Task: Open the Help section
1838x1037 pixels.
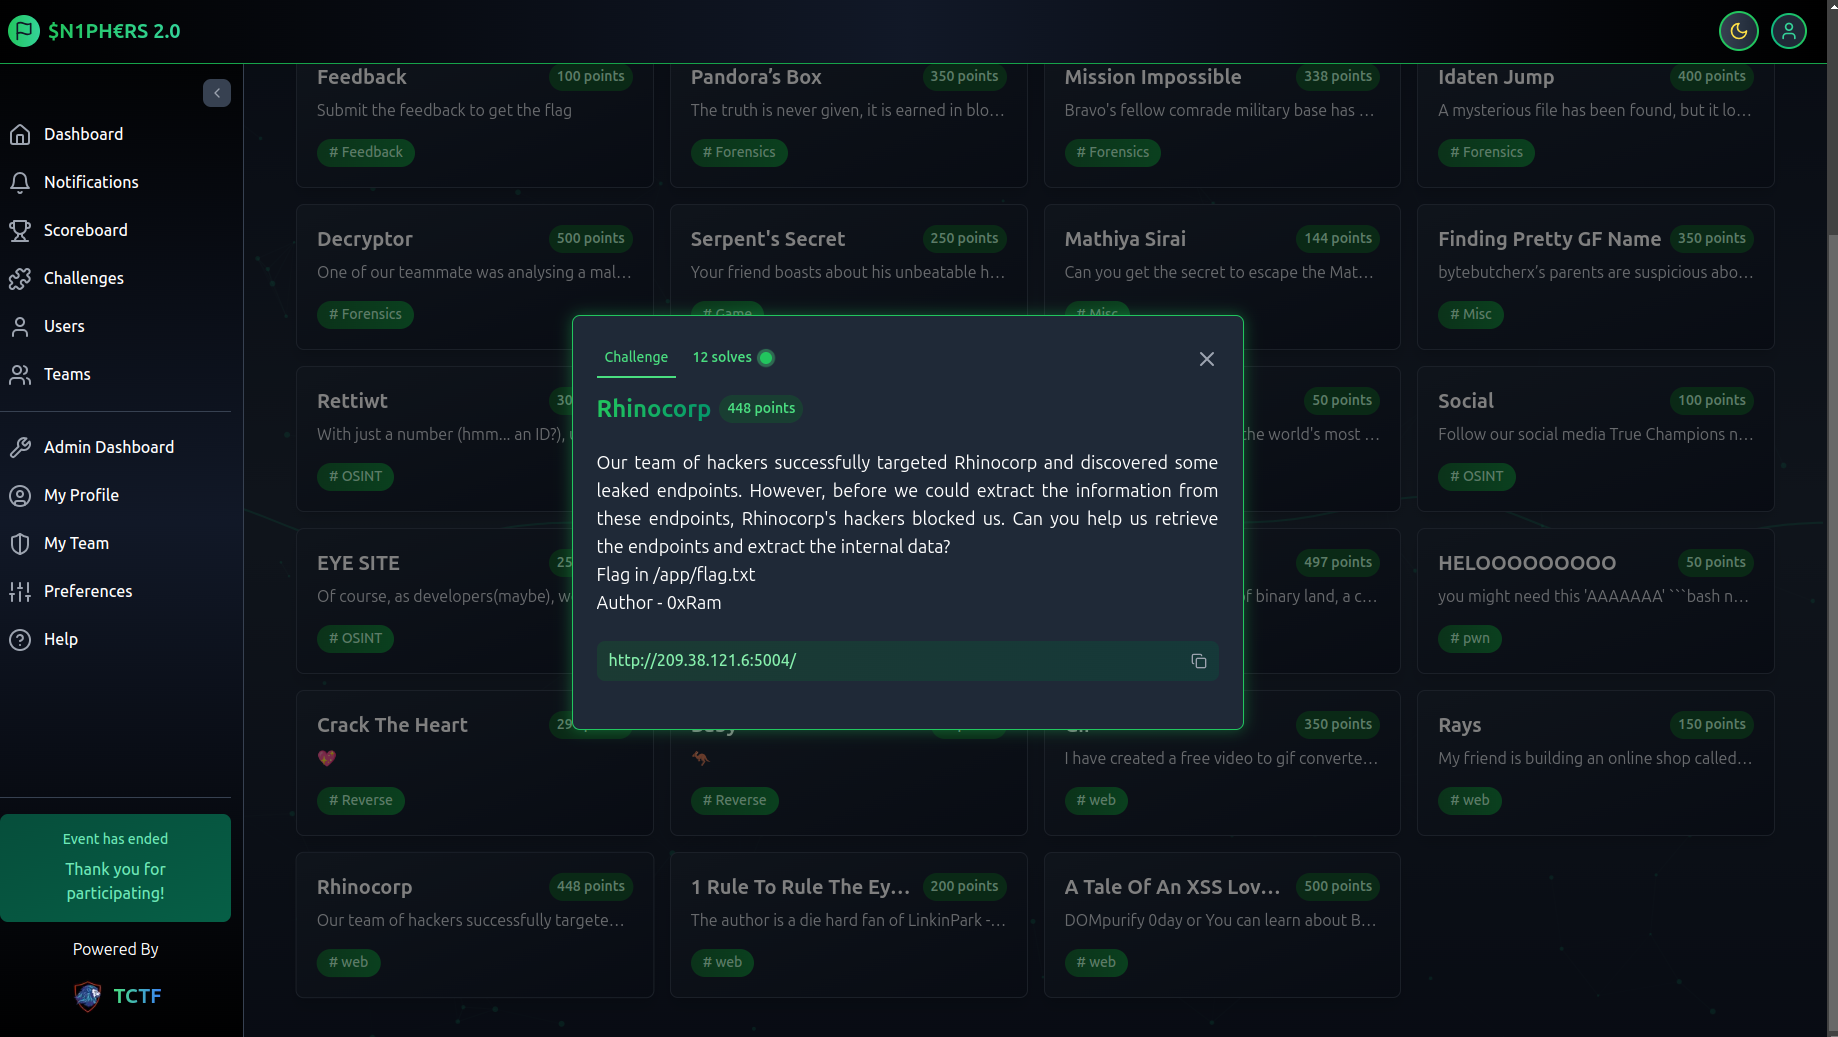Action: coord(59,639)
